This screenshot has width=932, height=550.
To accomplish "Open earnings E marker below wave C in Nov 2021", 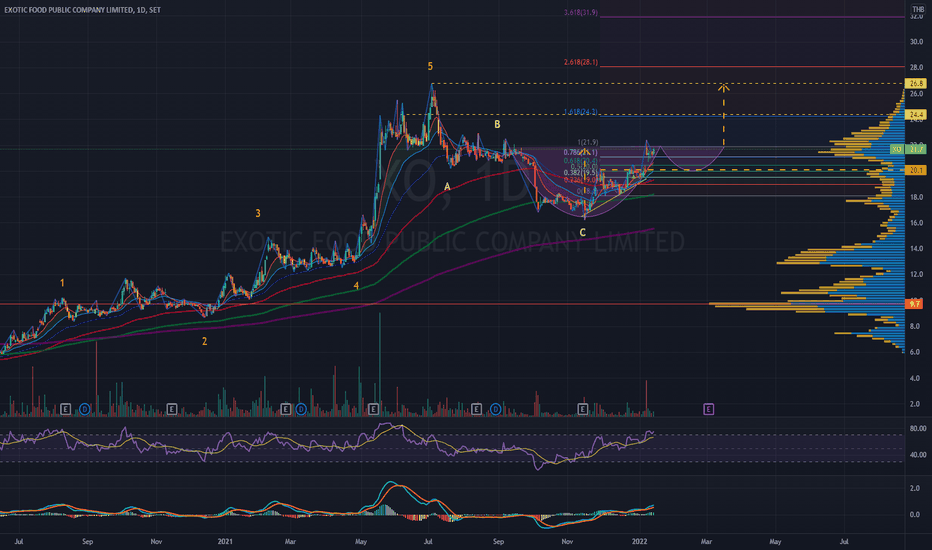I will point(582,409).
